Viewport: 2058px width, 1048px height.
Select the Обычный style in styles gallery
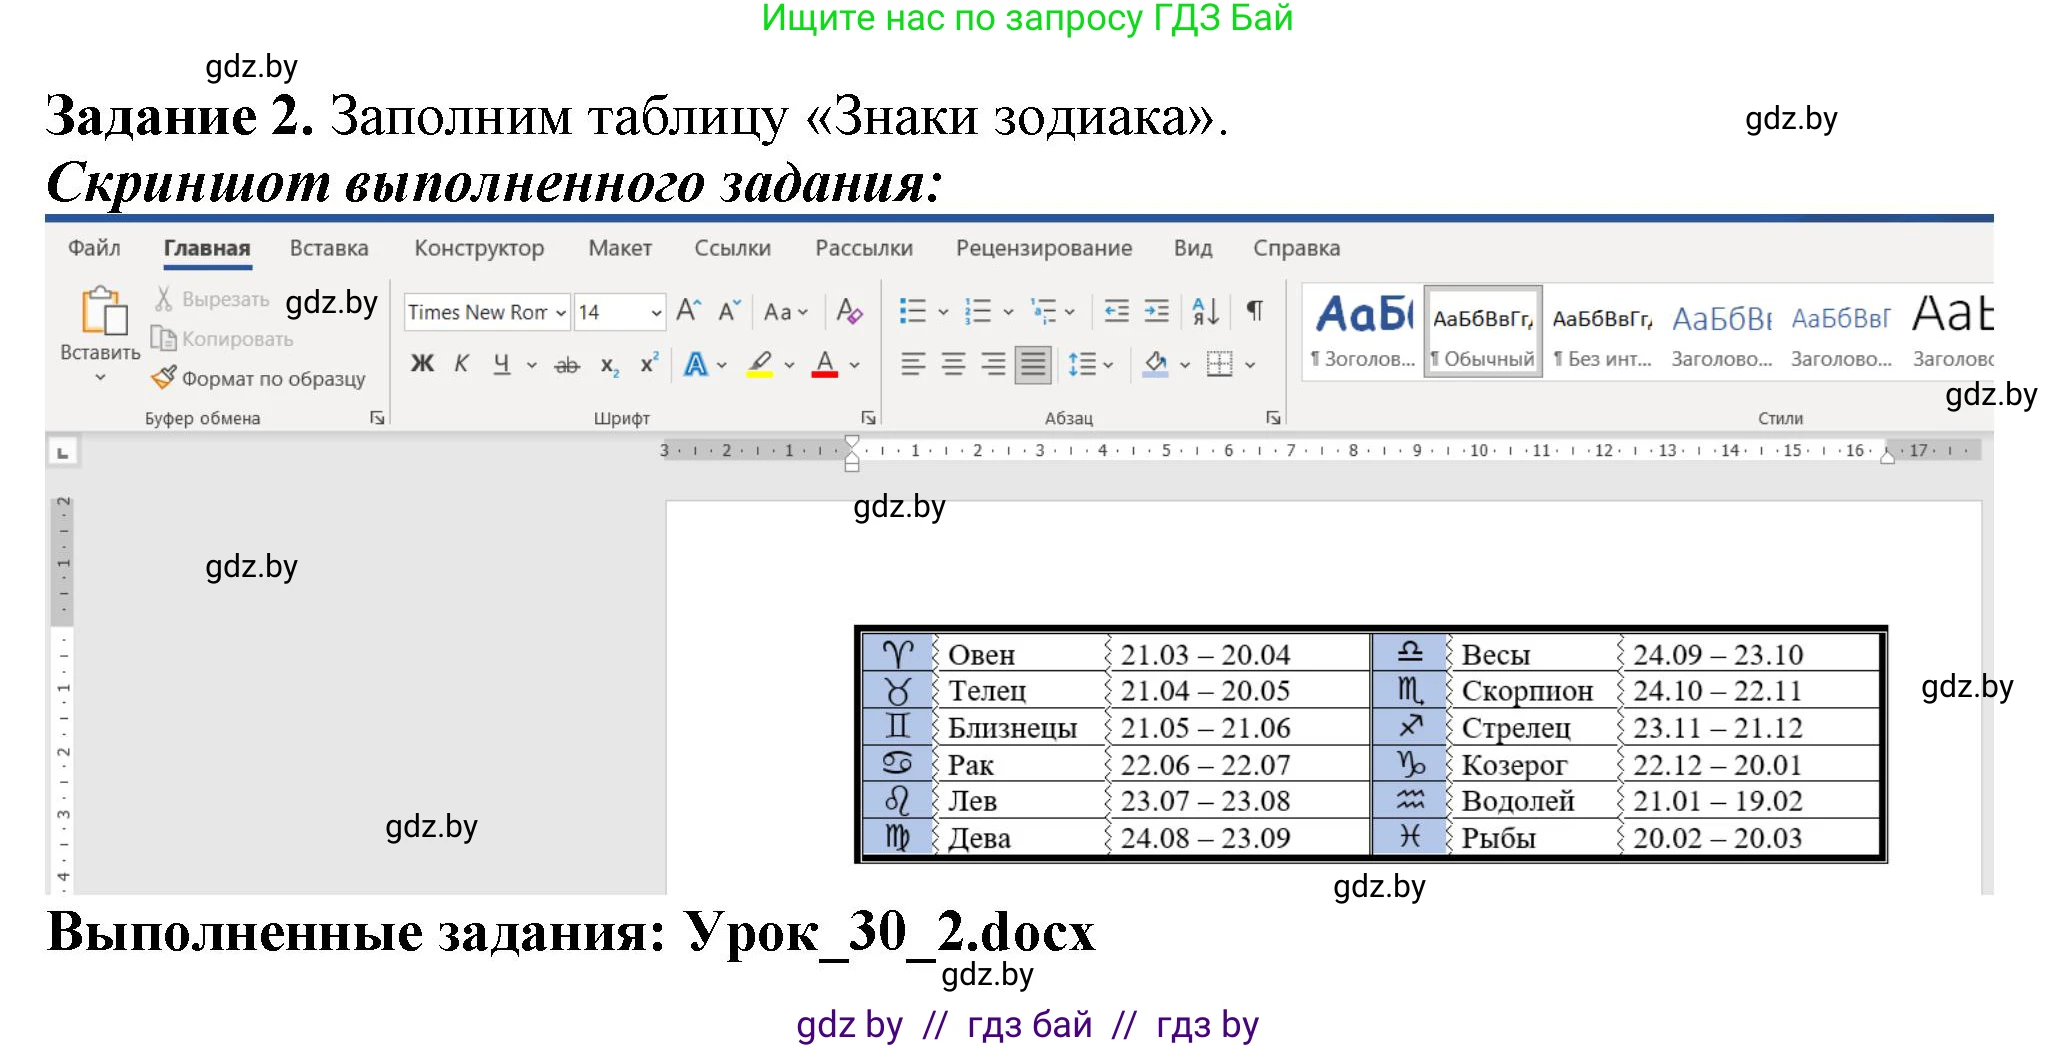click(x=1482, y=330)
